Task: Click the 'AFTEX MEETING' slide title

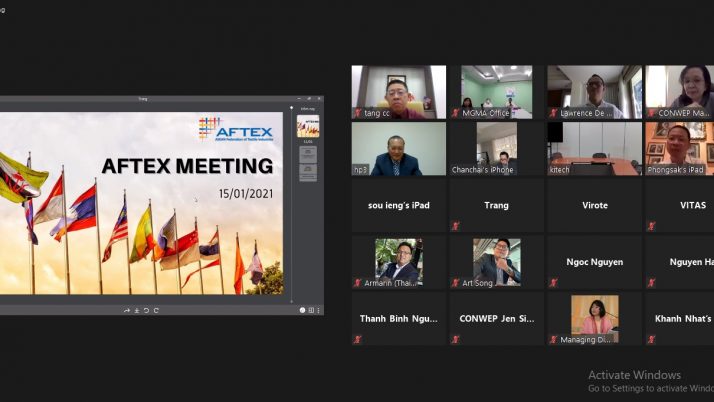Action: pos(188,166)
